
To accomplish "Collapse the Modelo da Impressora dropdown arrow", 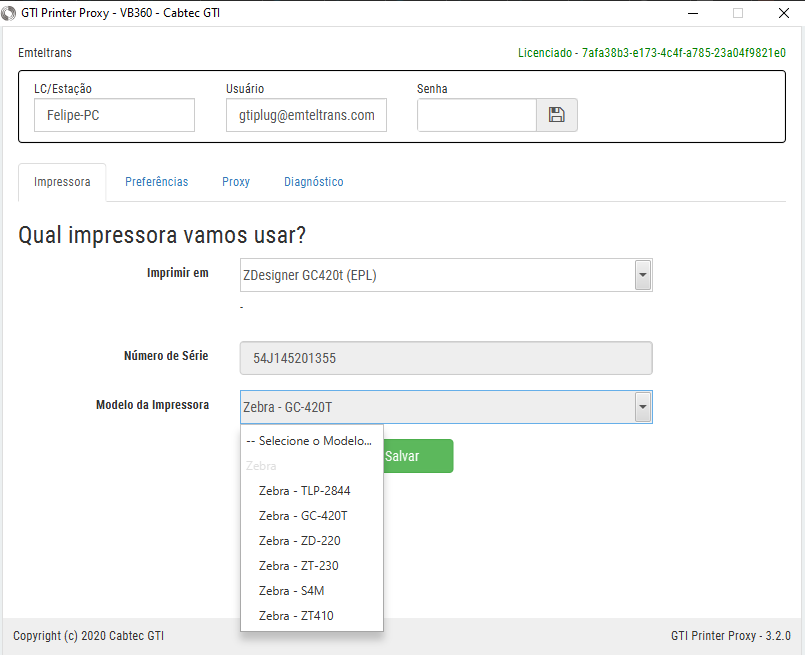I will tap(642, 407).
